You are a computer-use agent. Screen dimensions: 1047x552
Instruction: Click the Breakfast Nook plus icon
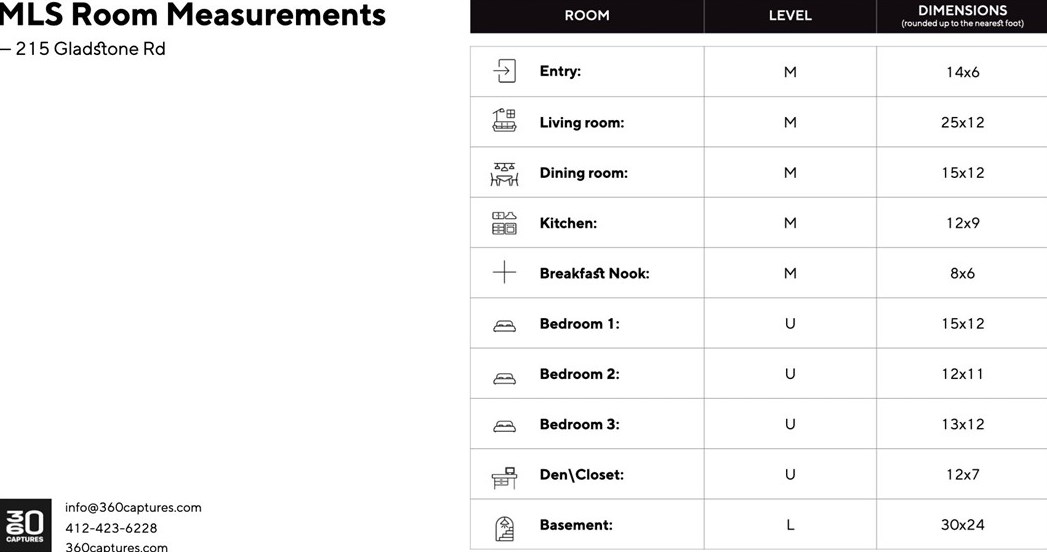(505, 272)
